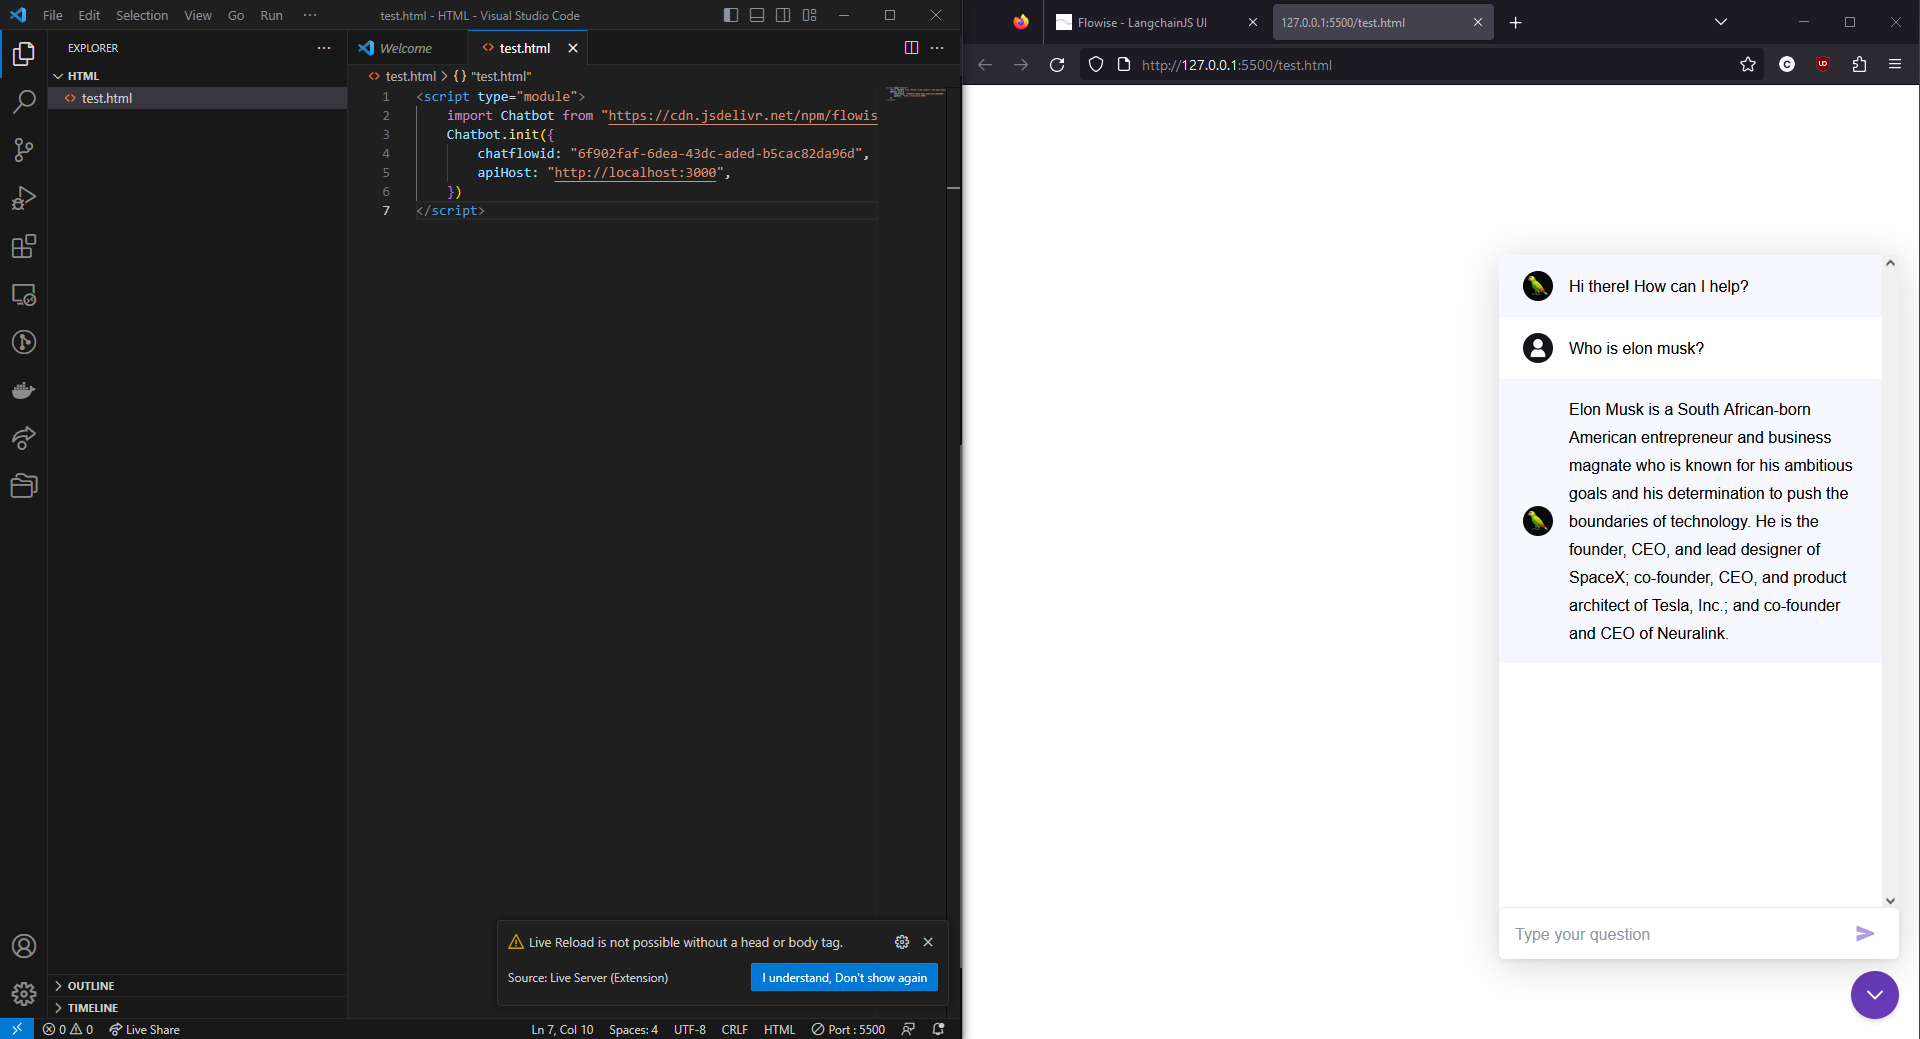Image resolution: width=1920 pixels, height=1039 pixels.
Task: Open a new Firefox tab
Action: [1516, 22]
